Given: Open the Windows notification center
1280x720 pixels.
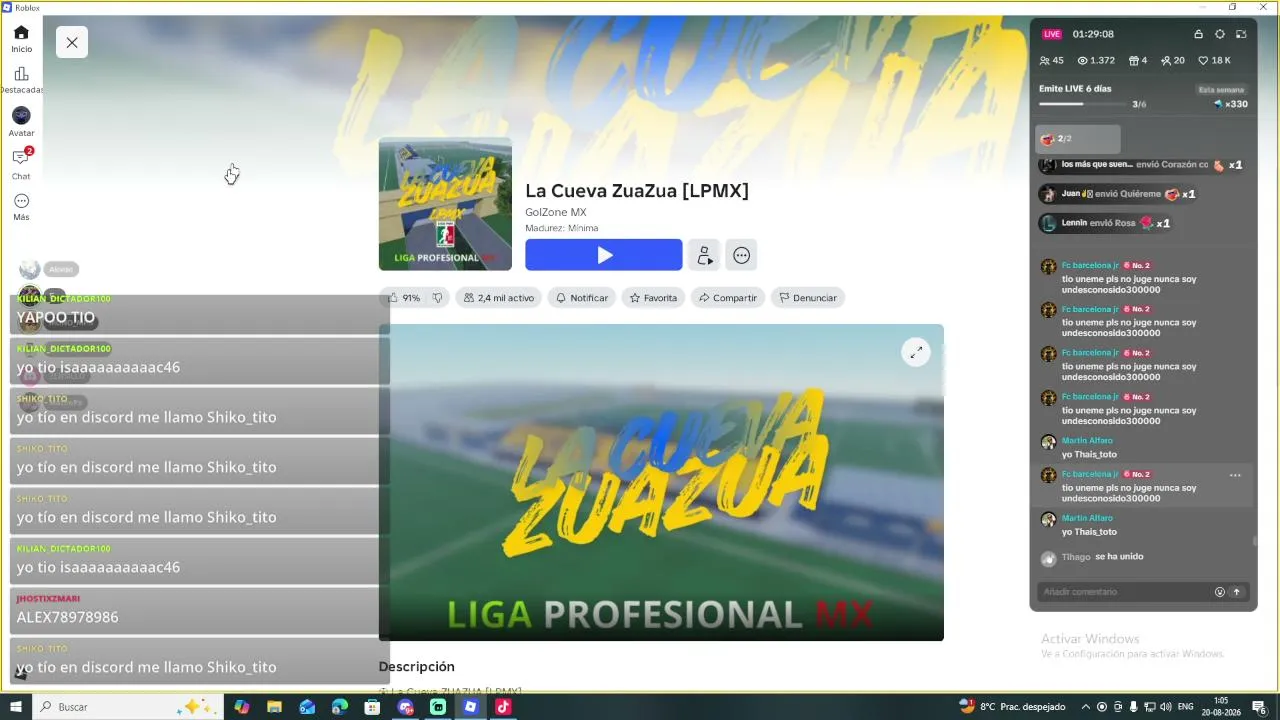Looking at the screenshot, I should (1260, 707).
